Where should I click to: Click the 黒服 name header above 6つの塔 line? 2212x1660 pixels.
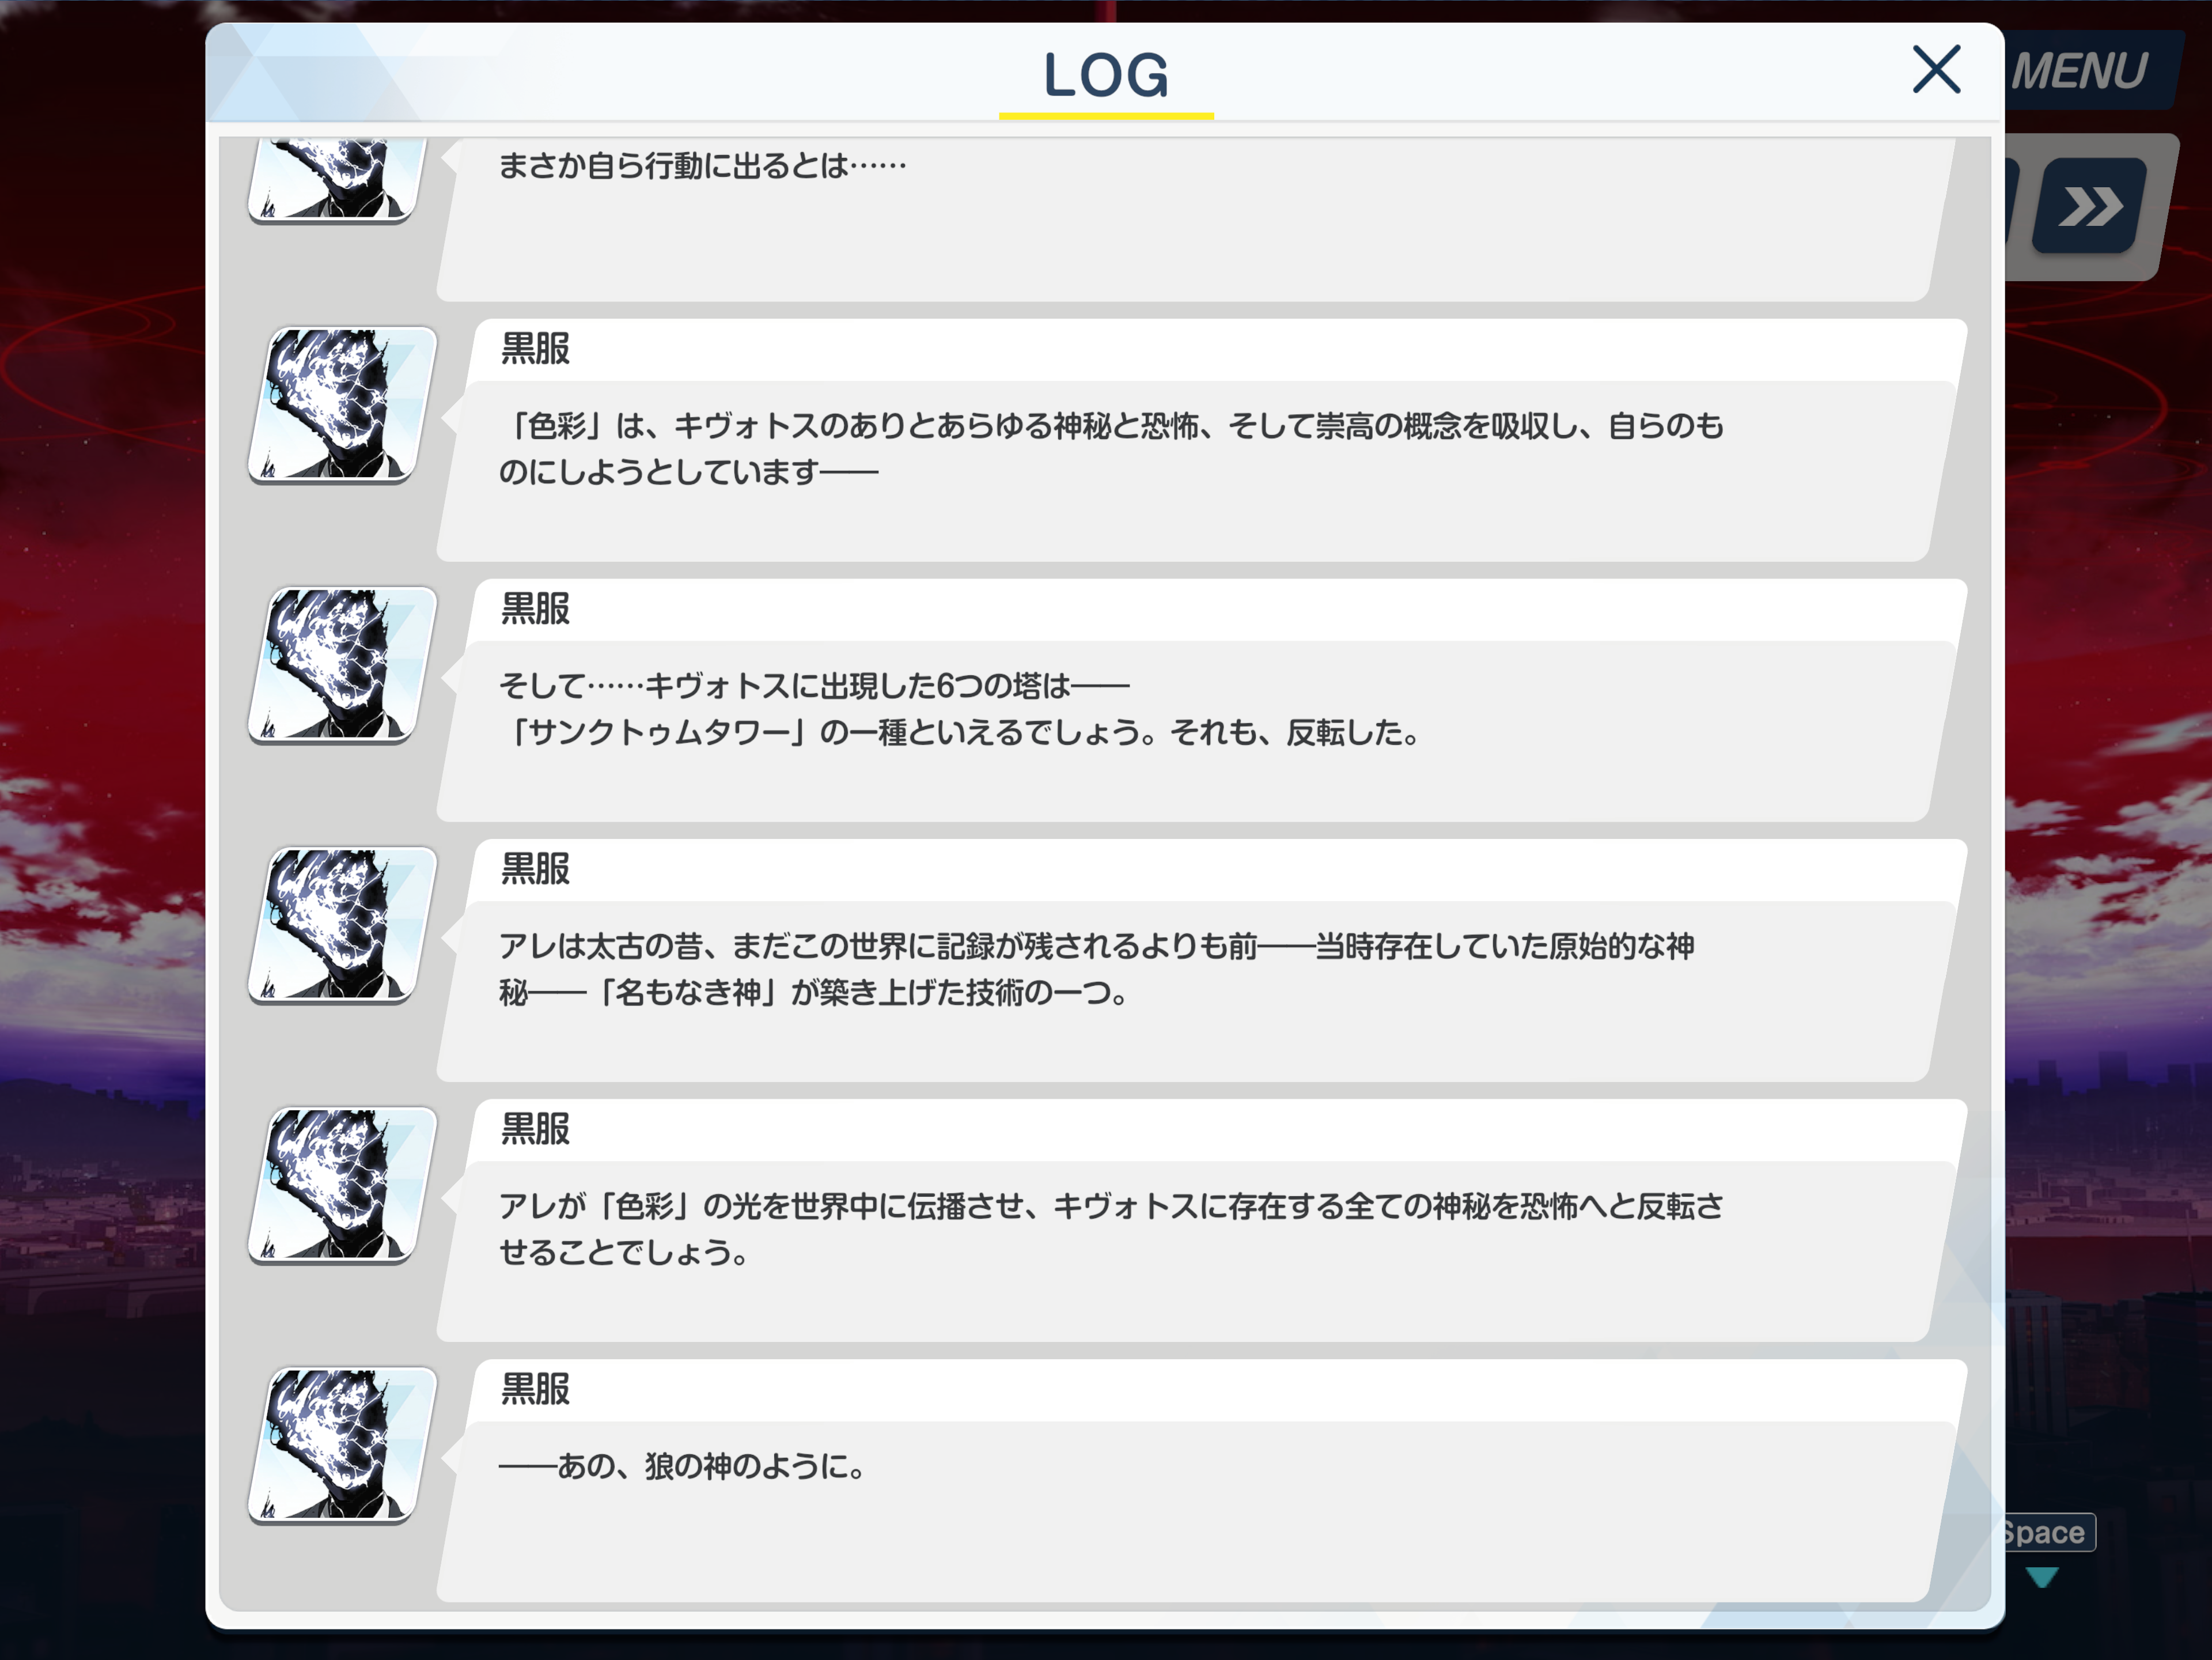tap(535, 609)
